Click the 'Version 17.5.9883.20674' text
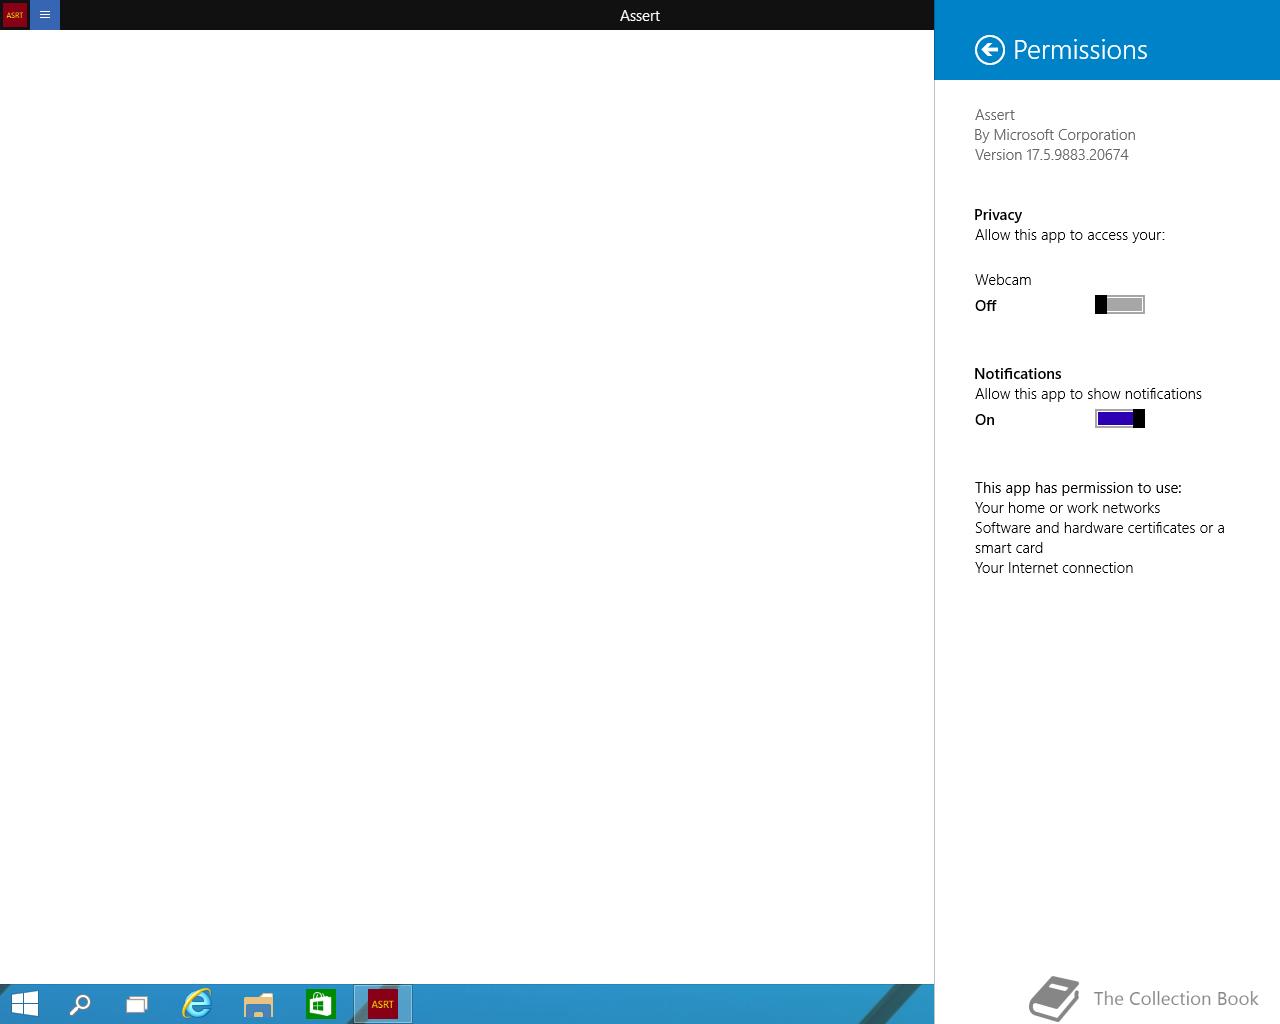Screen dimensions: 1280x1024 [1052, 155]
